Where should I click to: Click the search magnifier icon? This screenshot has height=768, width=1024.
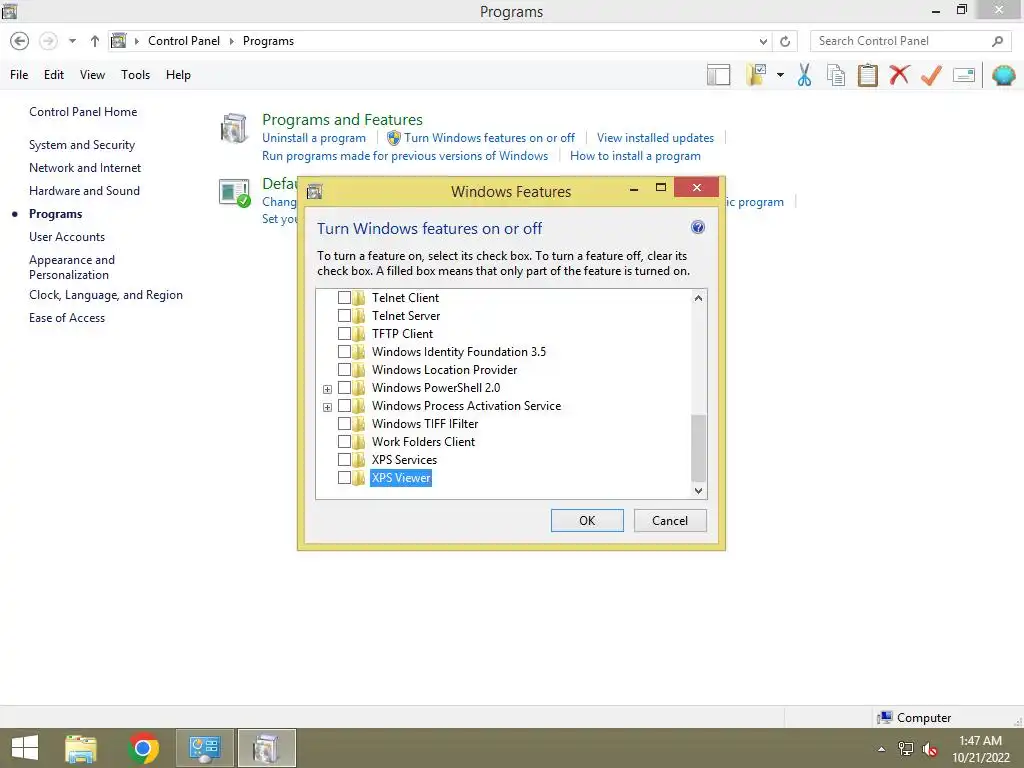pos(997,41)
